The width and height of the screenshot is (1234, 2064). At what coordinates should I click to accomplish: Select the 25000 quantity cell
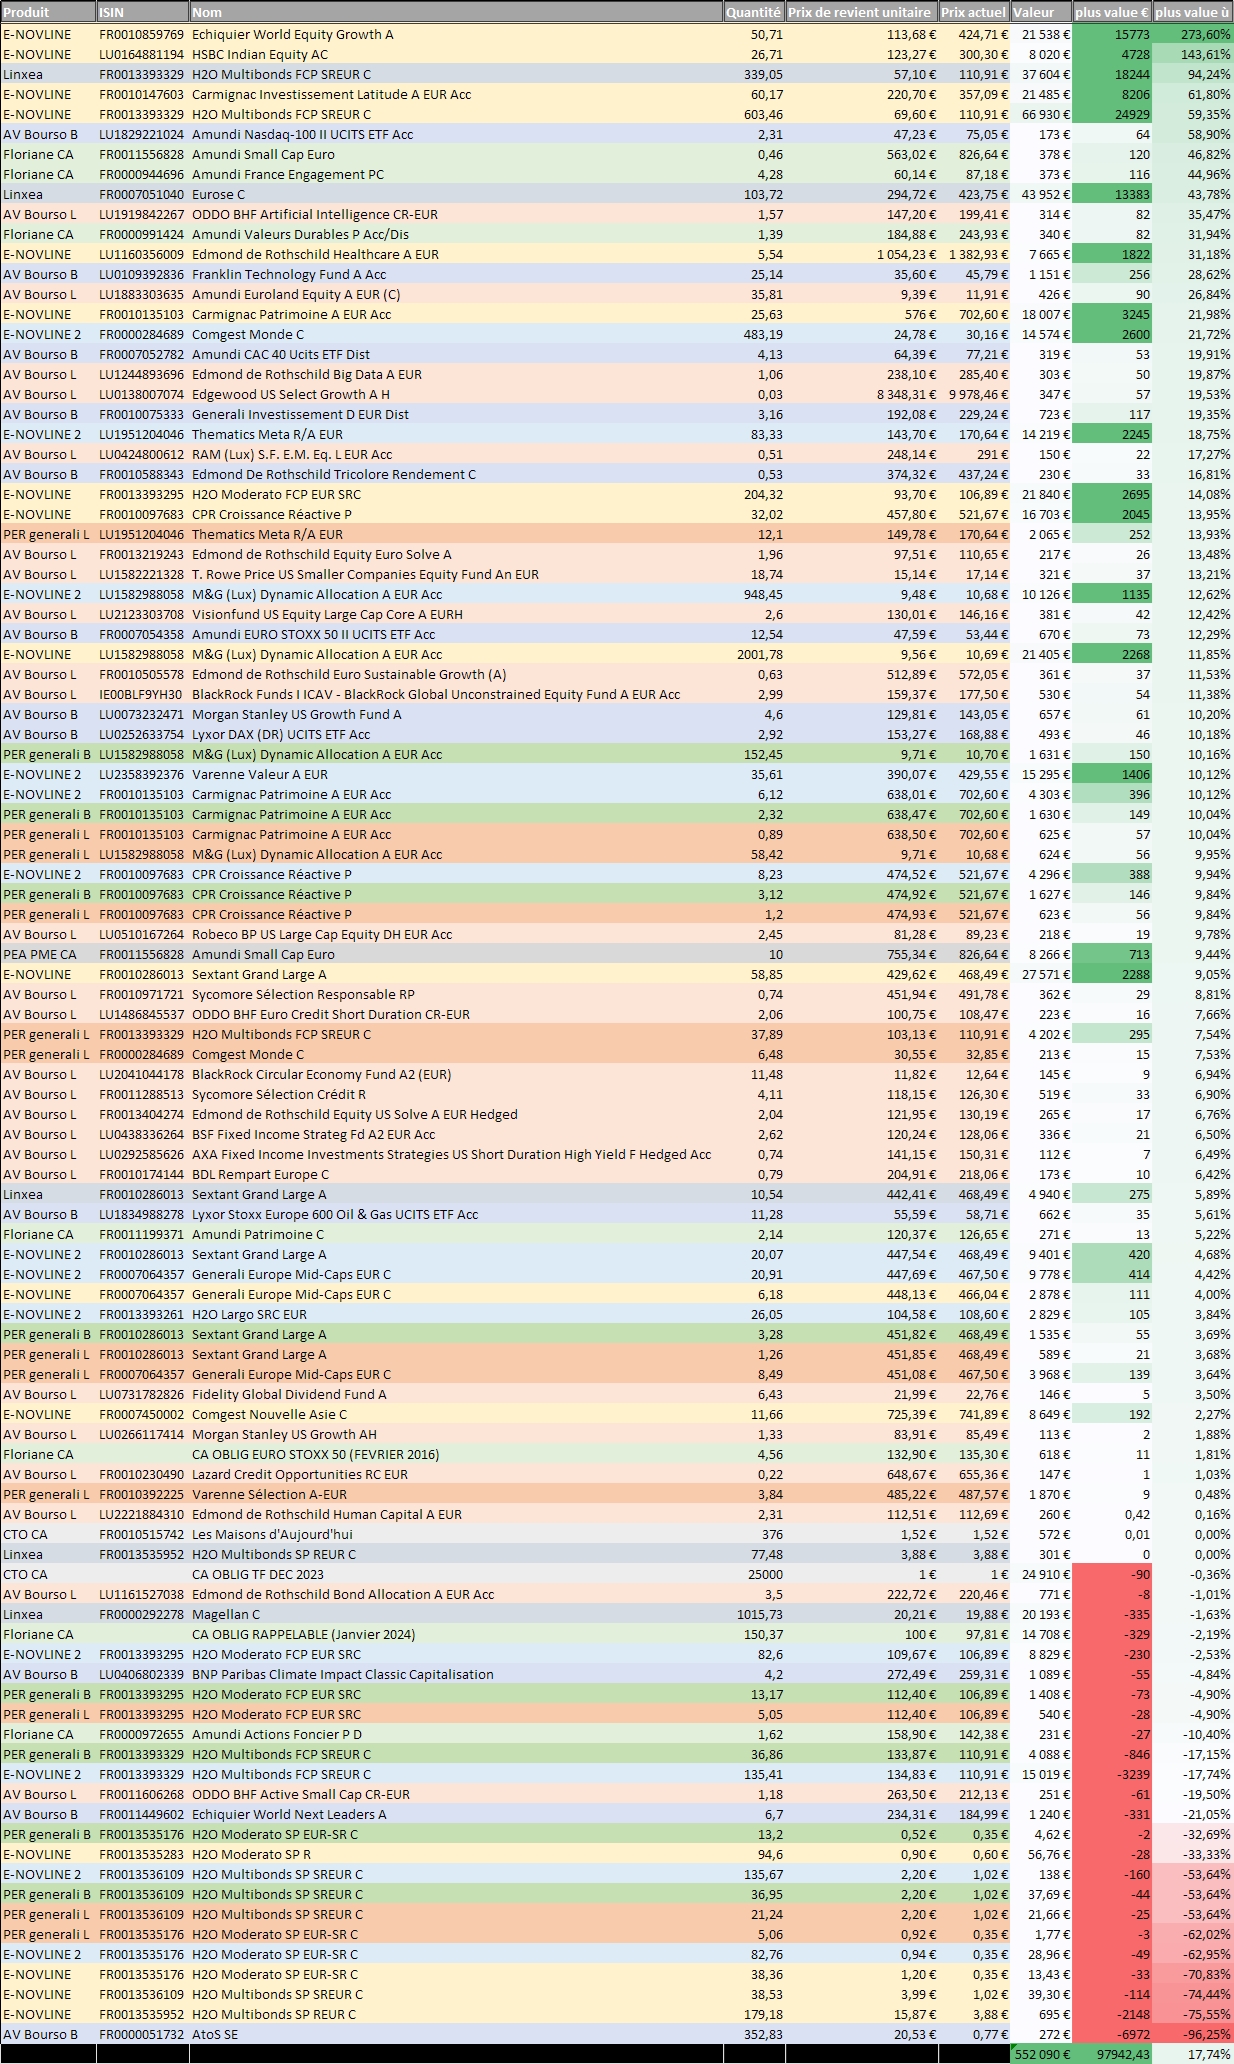coord(754,1574)
